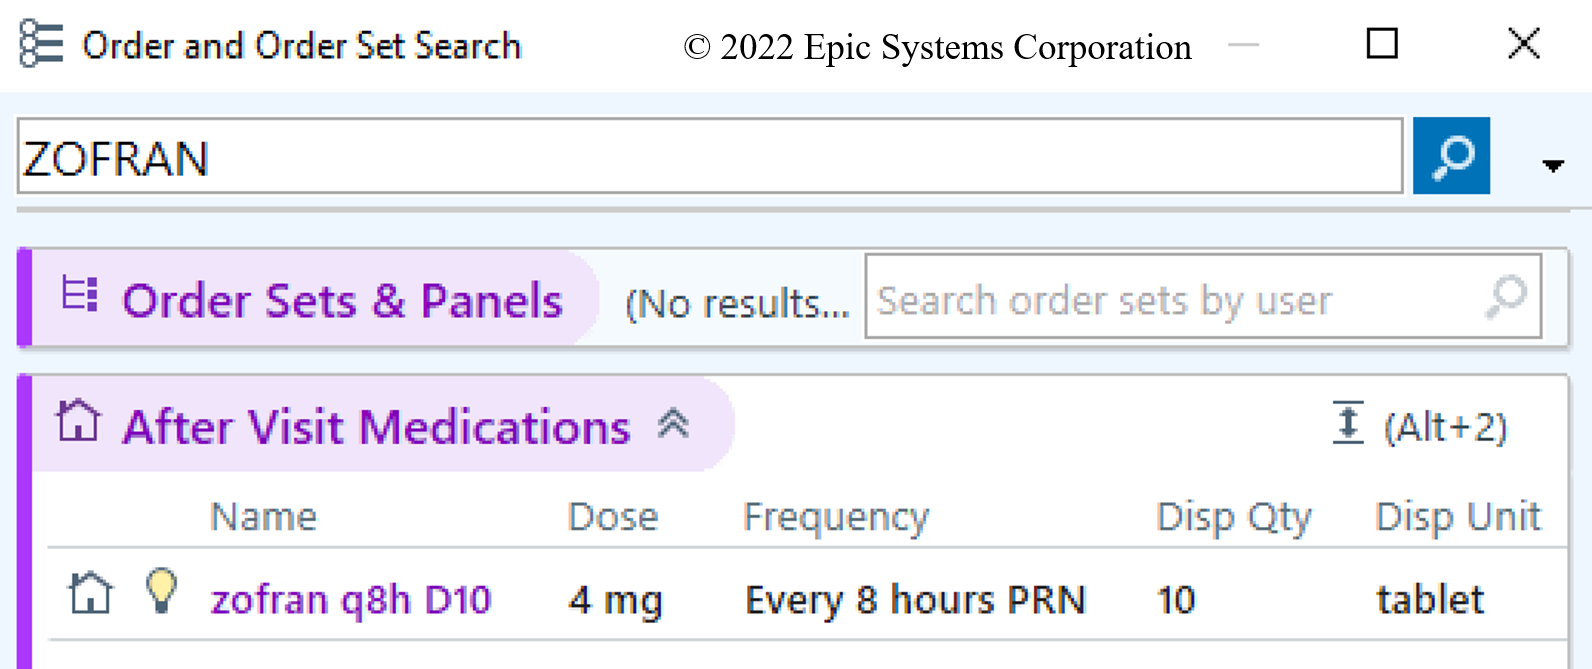The height and width of the screenshot is (669, 1592).
Task: Collapse the After Visit Medications section
Action: pyautogui.click(x=674, y=425)
